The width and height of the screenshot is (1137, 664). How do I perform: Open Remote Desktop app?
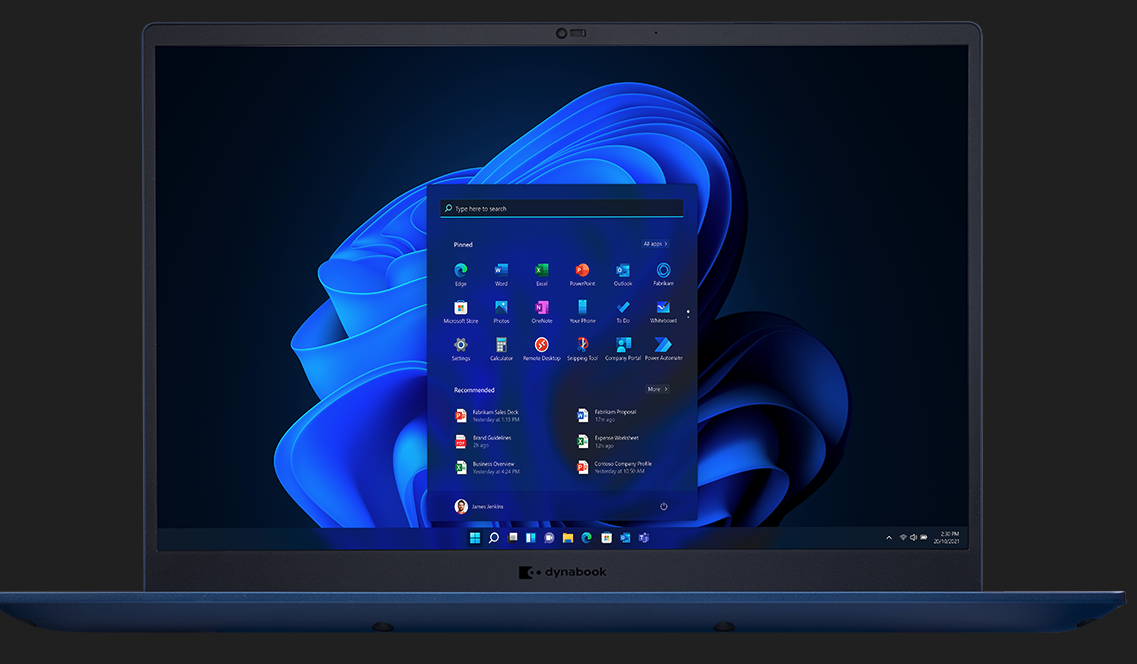541,346
